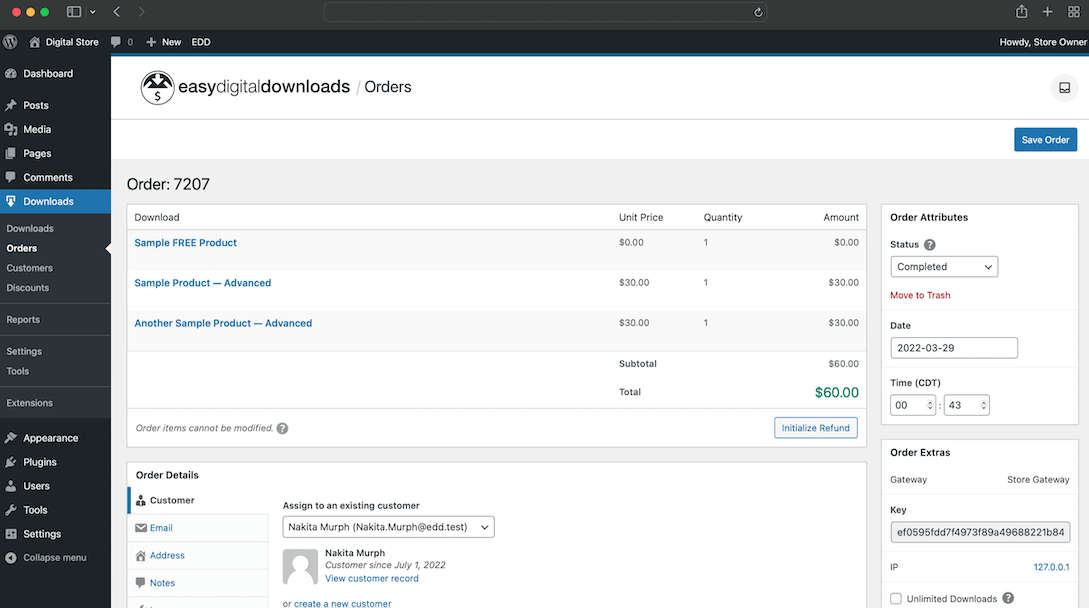The width and height of the screenshot is (1089, 608).
Task: Click the Notes speech-bubble icon in Order Details
Action: (x=142, y=582)
